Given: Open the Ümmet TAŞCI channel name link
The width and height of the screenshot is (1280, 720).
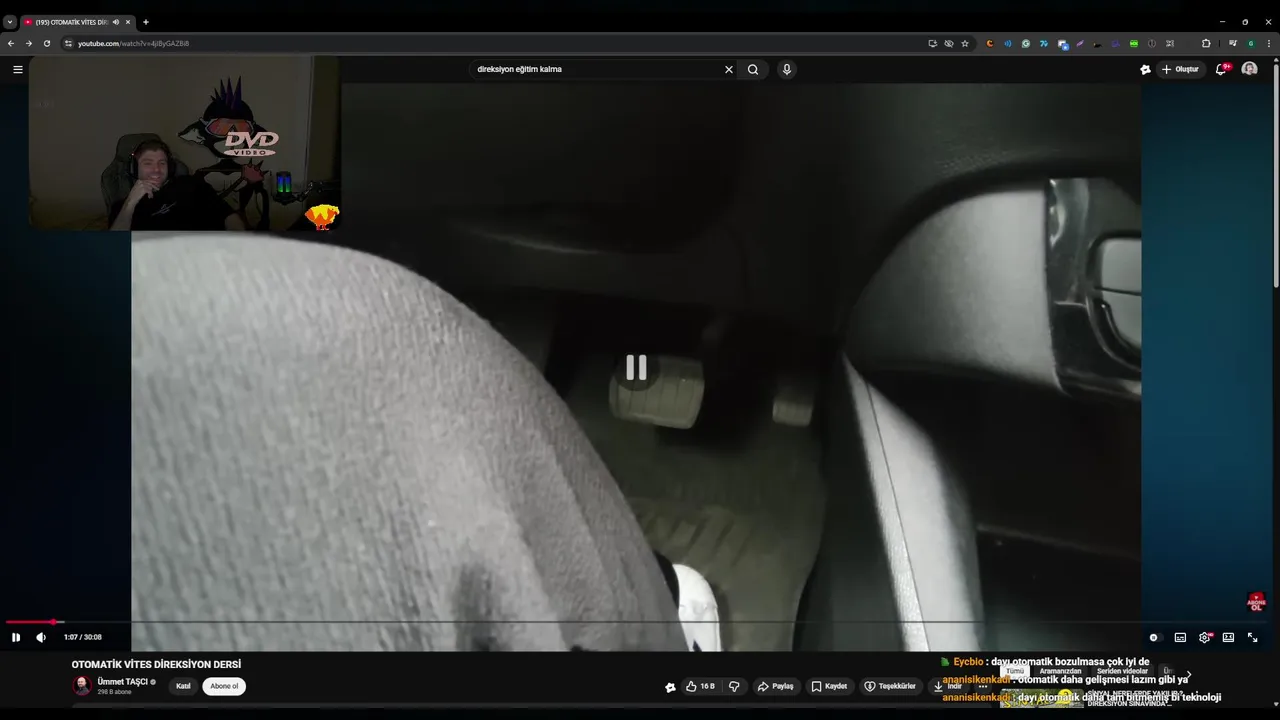Looking at the screenshot, I should [122, 682].
